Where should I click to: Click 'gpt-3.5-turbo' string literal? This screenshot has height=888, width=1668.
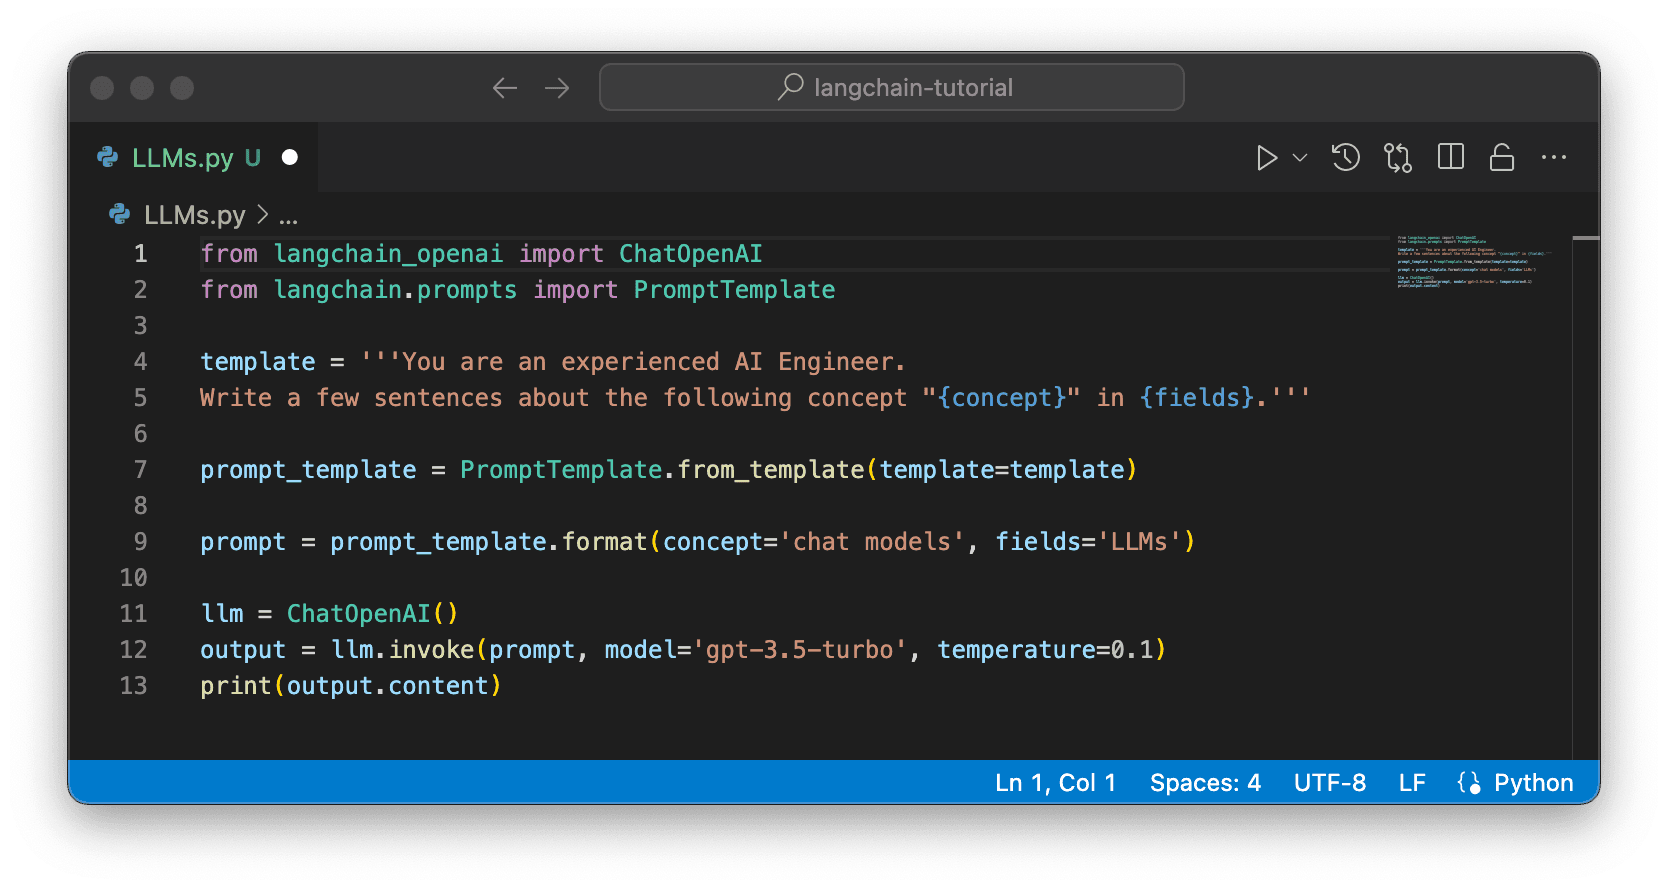click(x=799, y=650)
